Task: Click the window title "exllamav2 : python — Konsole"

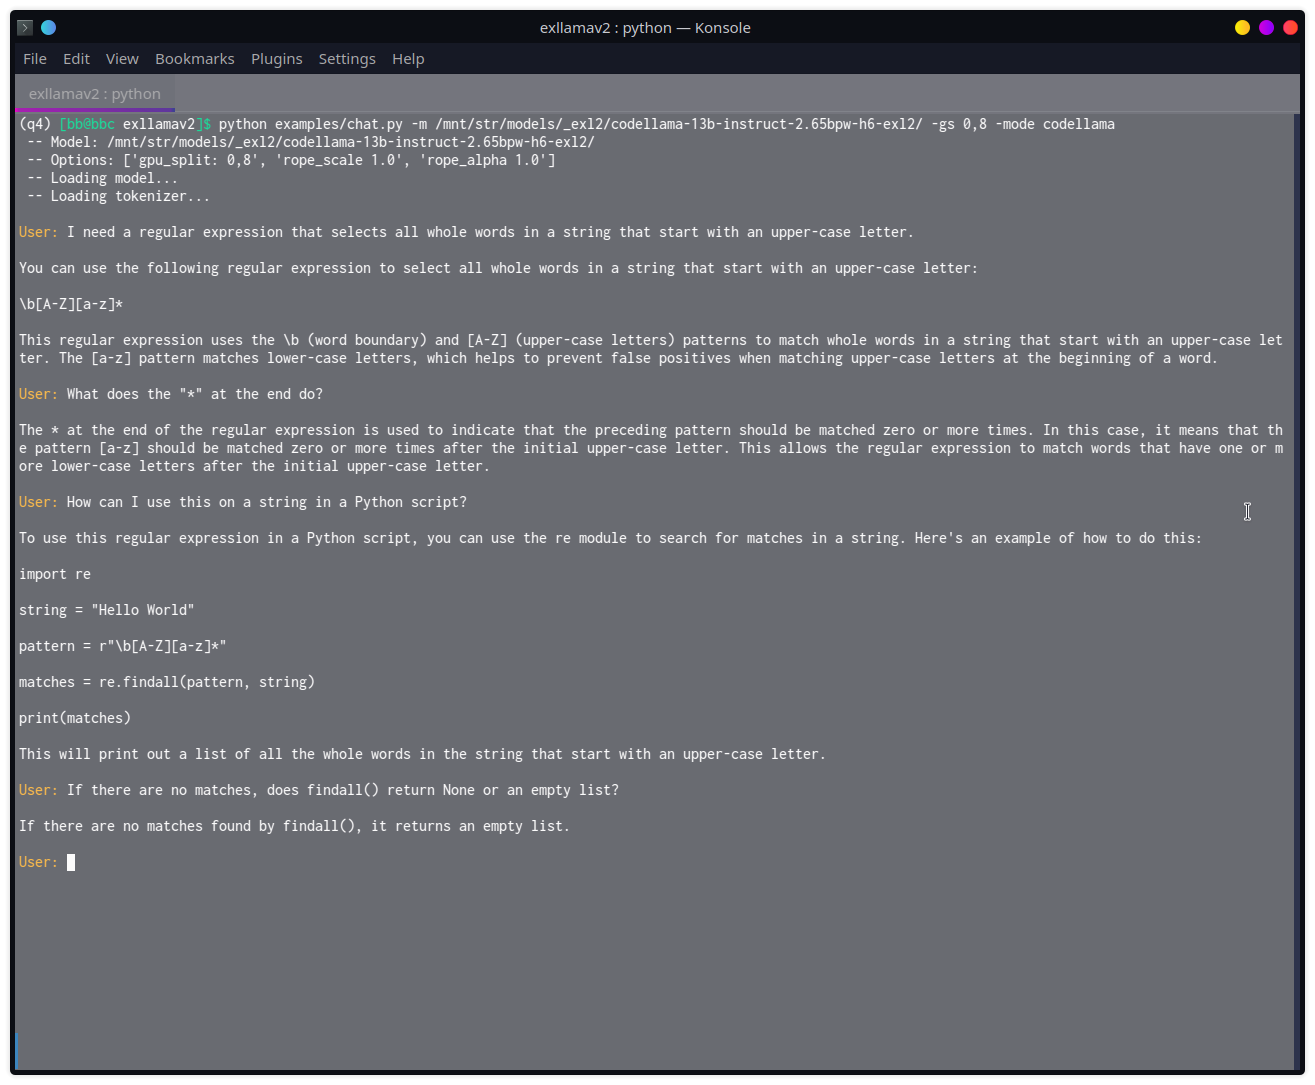Action: click(645, 28)
